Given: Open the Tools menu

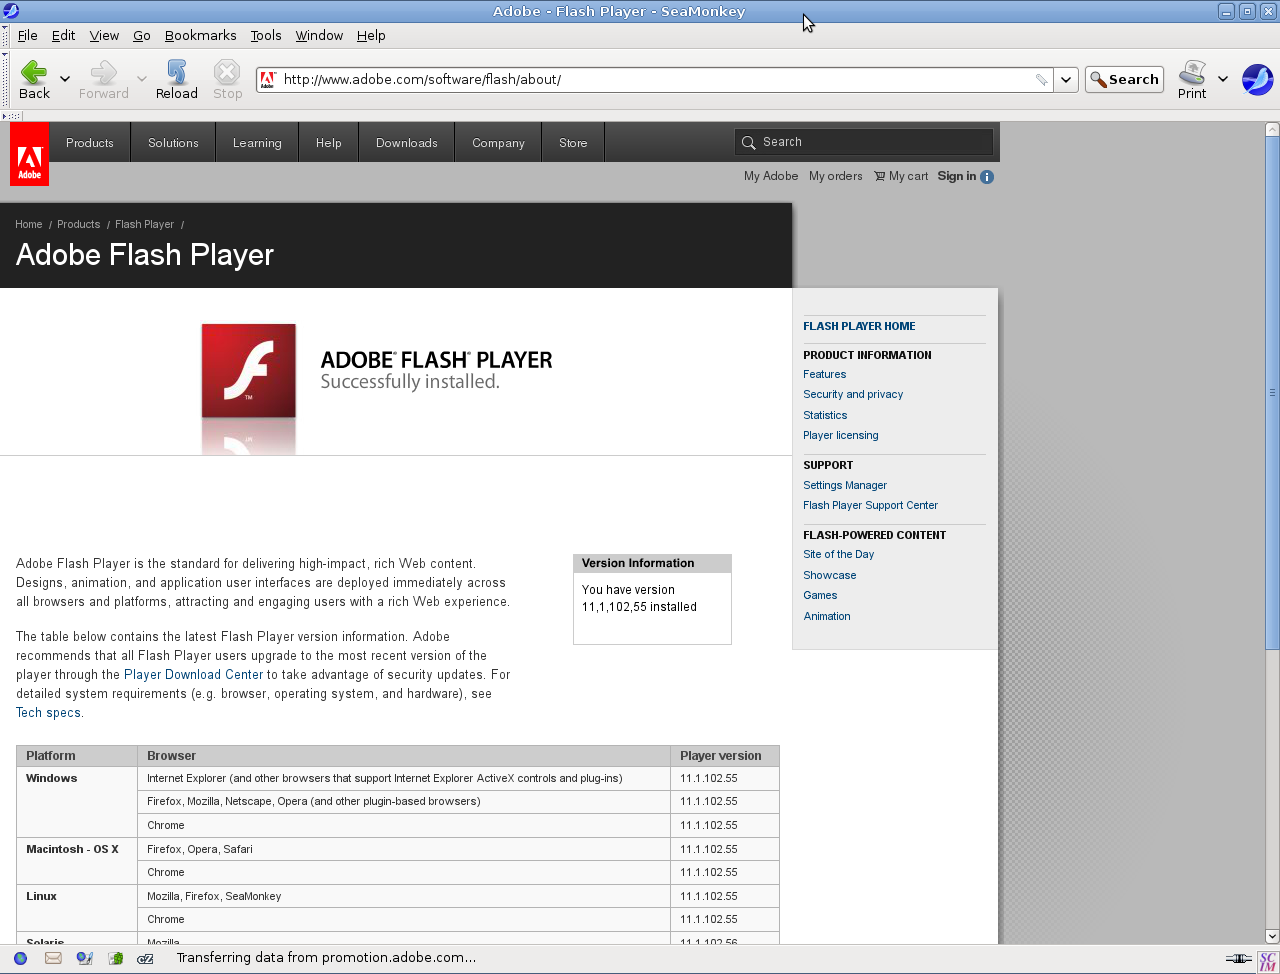Looking at the screenshot, I should pyautogui.click(x=266, y=35).
